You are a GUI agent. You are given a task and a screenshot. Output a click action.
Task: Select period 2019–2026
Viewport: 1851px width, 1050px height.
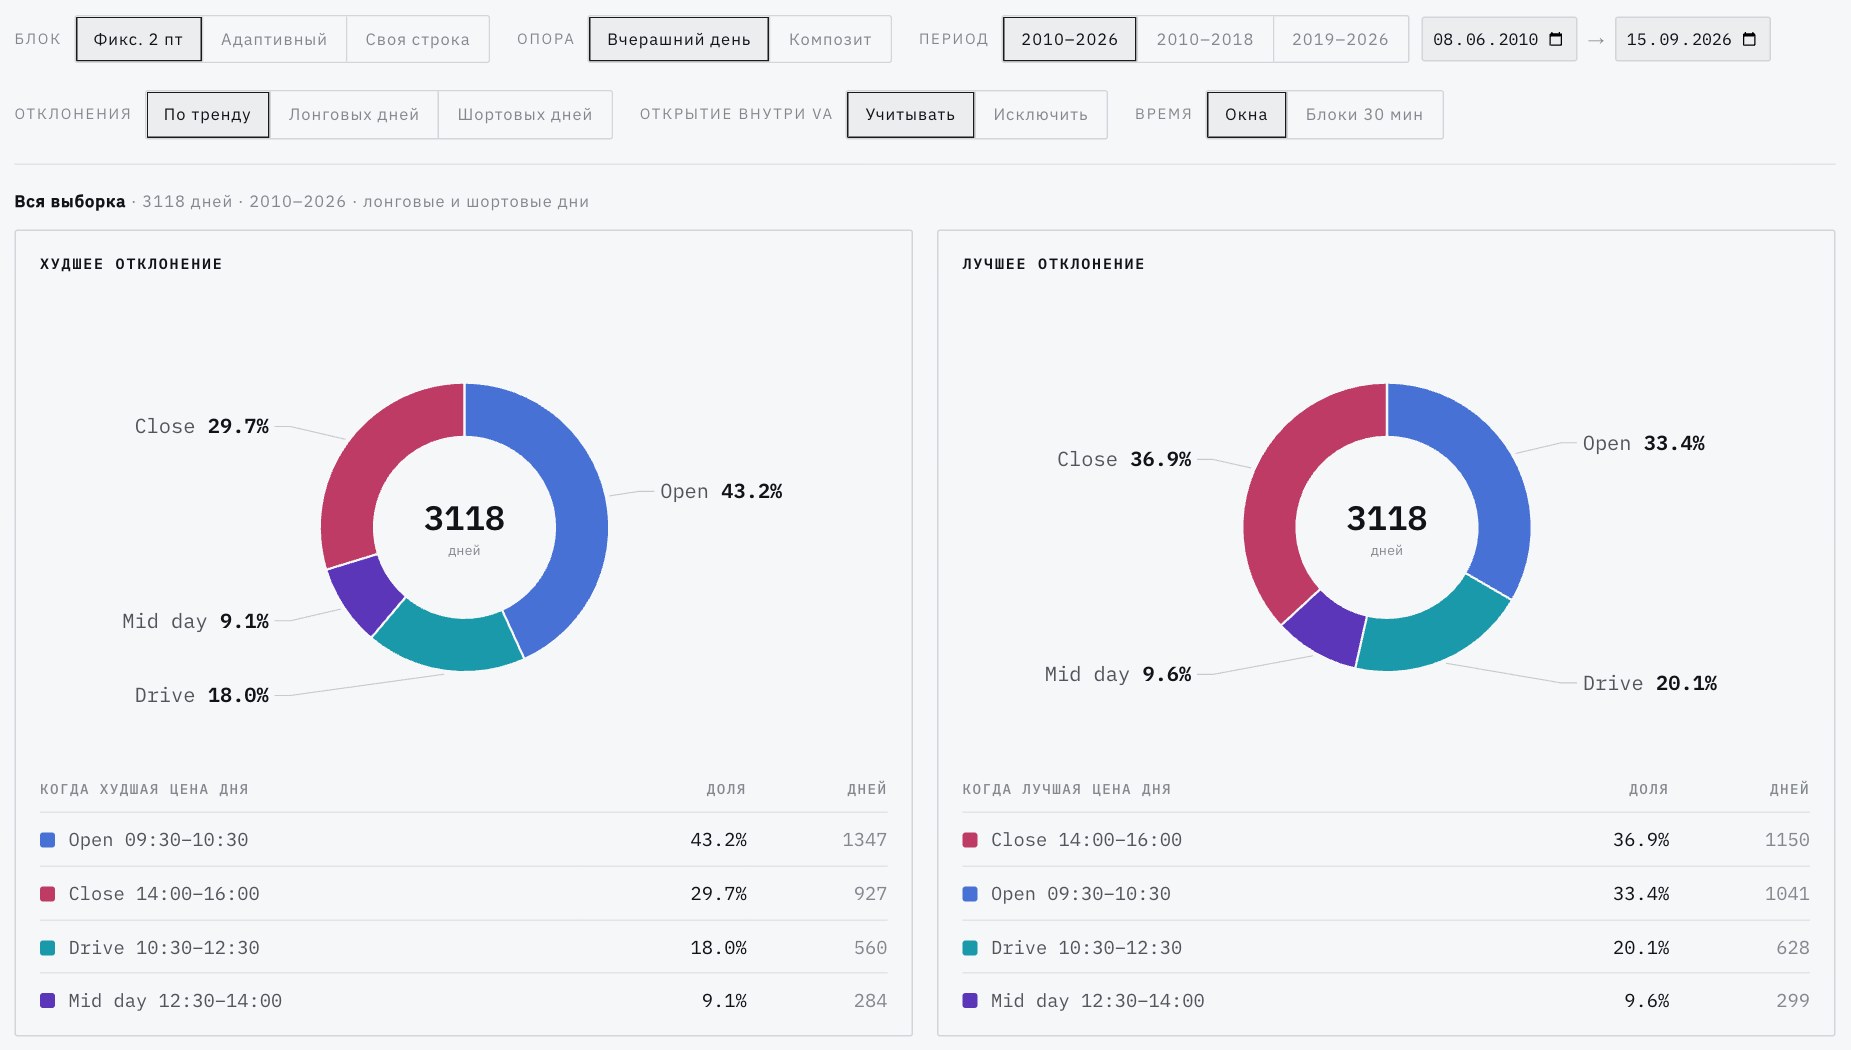point(1340,39)
